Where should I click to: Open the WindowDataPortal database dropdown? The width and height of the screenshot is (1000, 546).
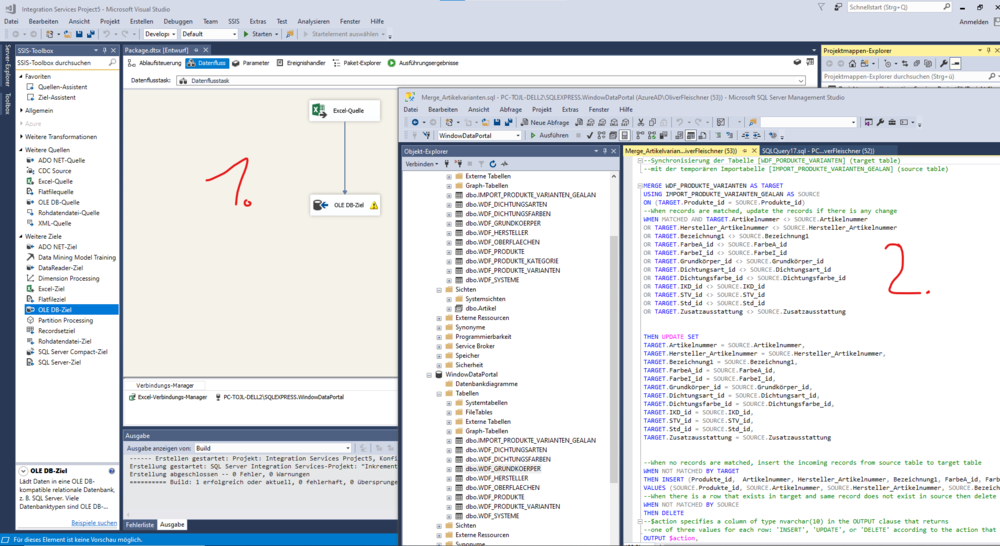516,135
